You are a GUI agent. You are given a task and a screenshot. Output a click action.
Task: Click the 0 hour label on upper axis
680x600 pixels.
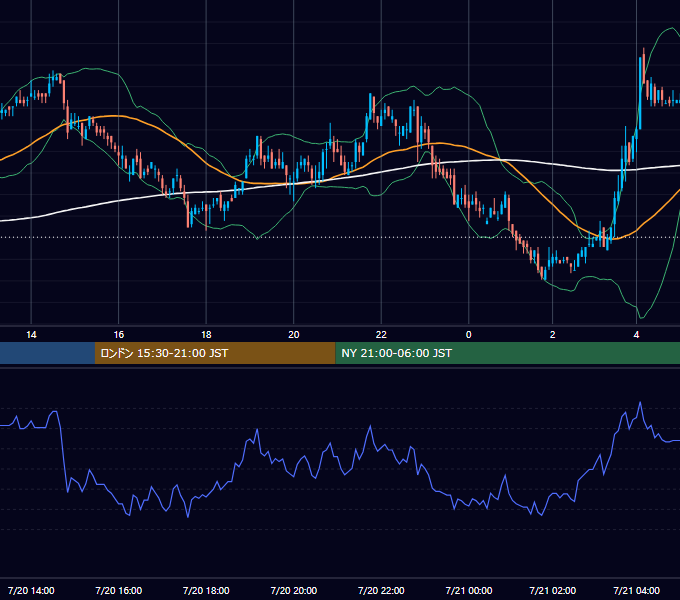tap(468, 335)
